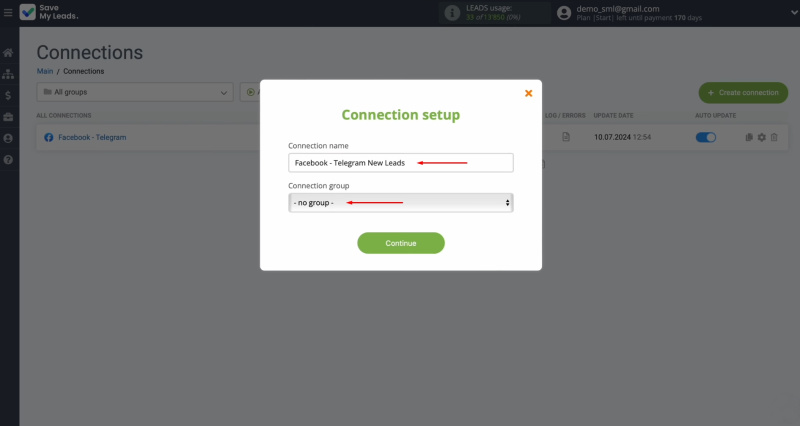Image resolution: width=800 pixels, height=426 pixels.
Task: Go to Main breadcrumb link
Action: [x=45, y=71]
